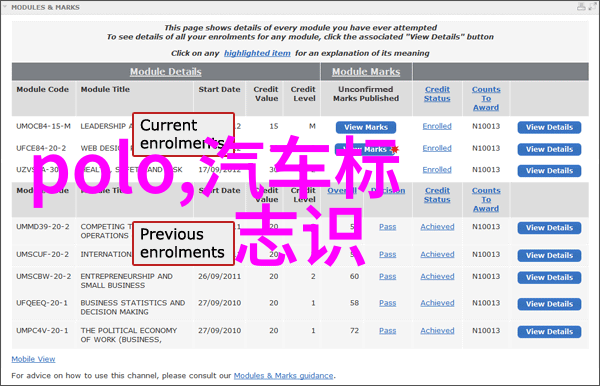
Task: Click credit value 15 for UMOCB4-15-M
Action: point(274,126)
